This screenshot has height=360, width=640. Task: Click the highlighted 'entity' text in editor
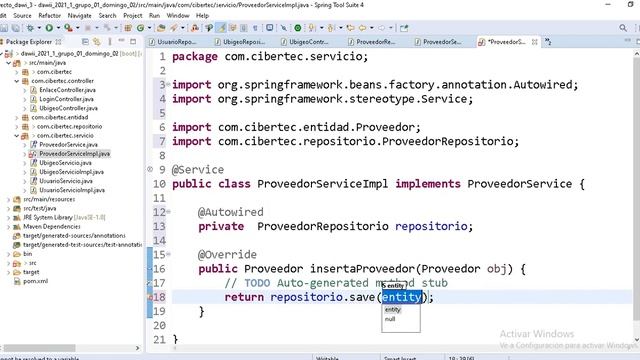coord(402,297)
